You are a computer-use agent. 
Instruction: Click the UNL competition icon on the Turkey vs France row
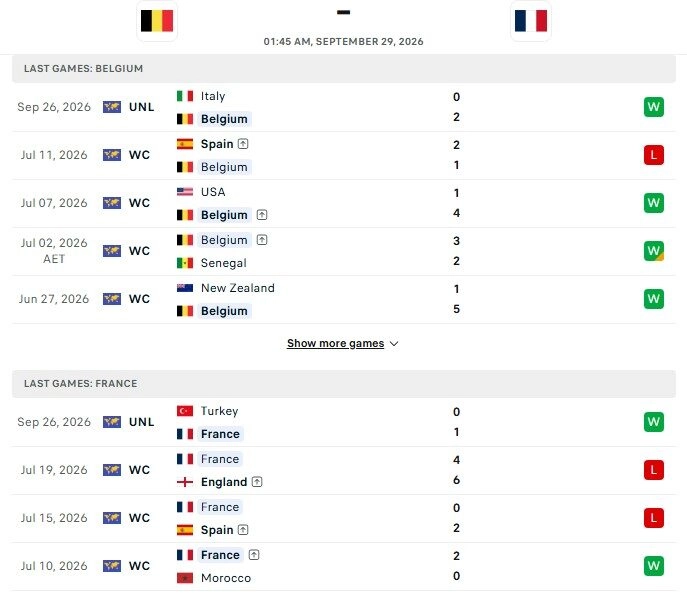112,422
